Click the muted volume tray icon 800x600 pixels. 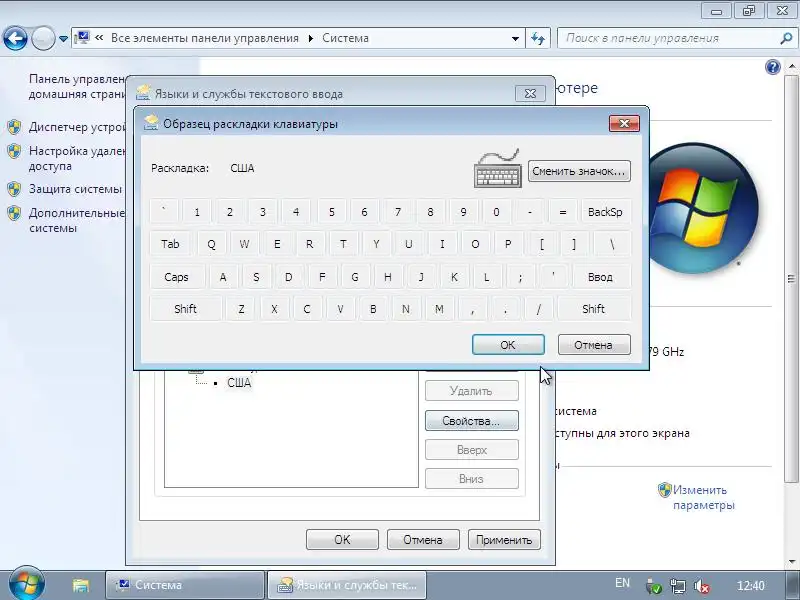coord(702,586)
